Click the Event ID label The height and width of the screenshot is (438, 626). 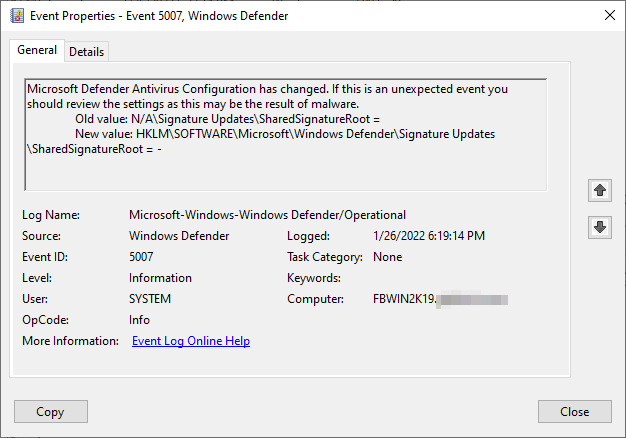(45, 257)
